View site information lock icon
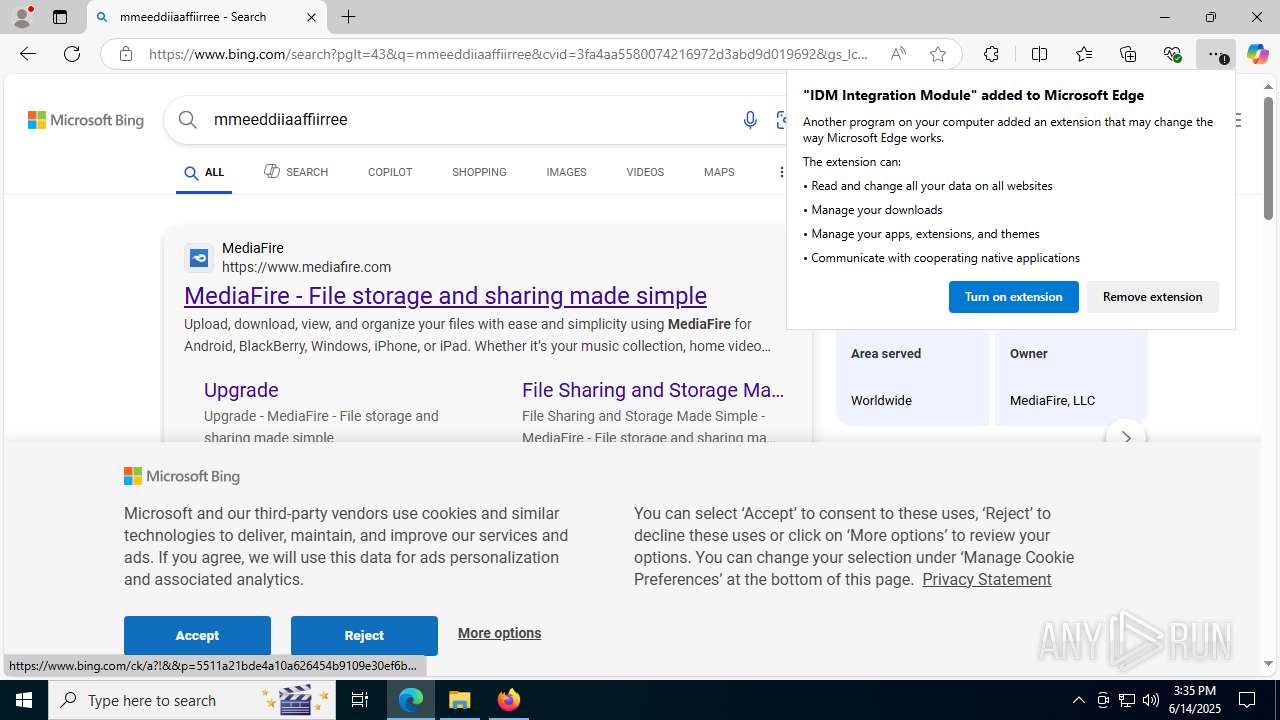The image size is (1280, 720). pos(125,54)
